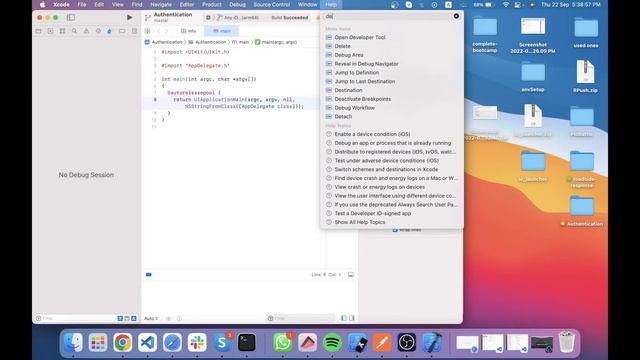
Task: Open the related items grid icon in editor
Action: click(x=147, y=31)
